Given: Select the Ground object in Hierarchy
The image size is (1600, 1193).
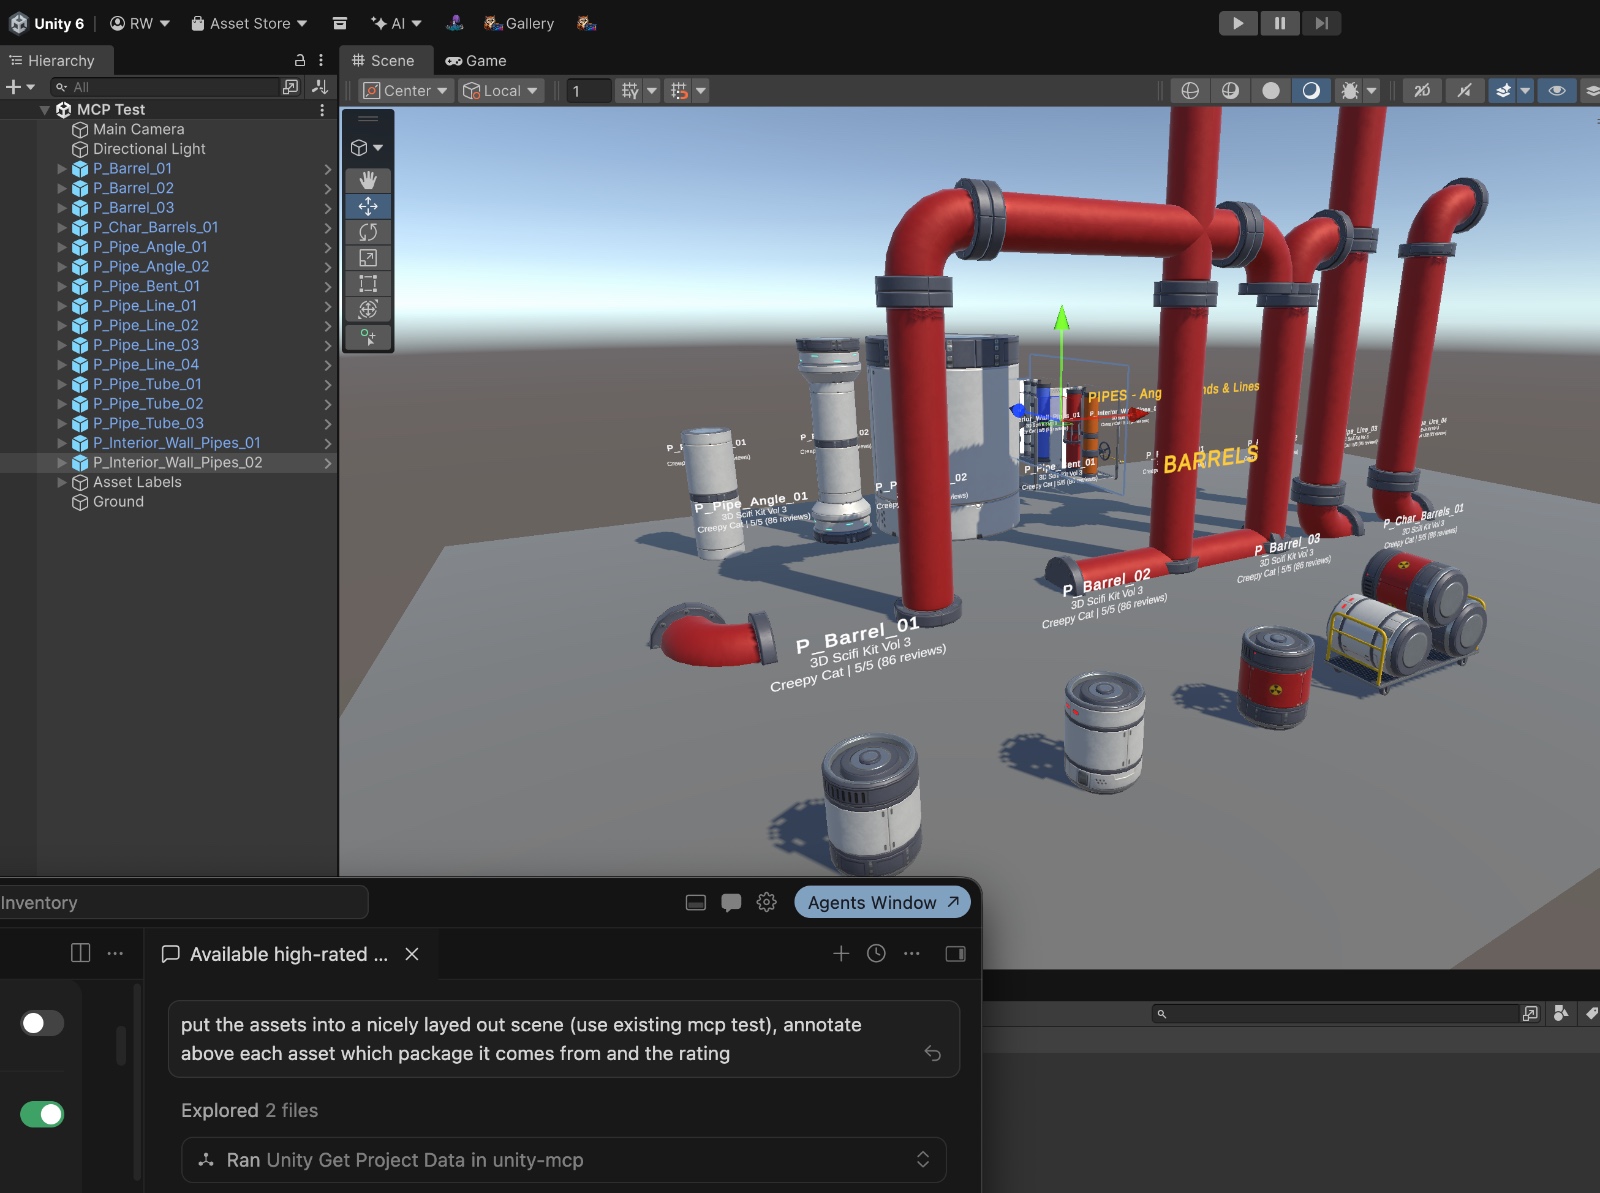Looking at the screenshot, I should tap(118, 502).
